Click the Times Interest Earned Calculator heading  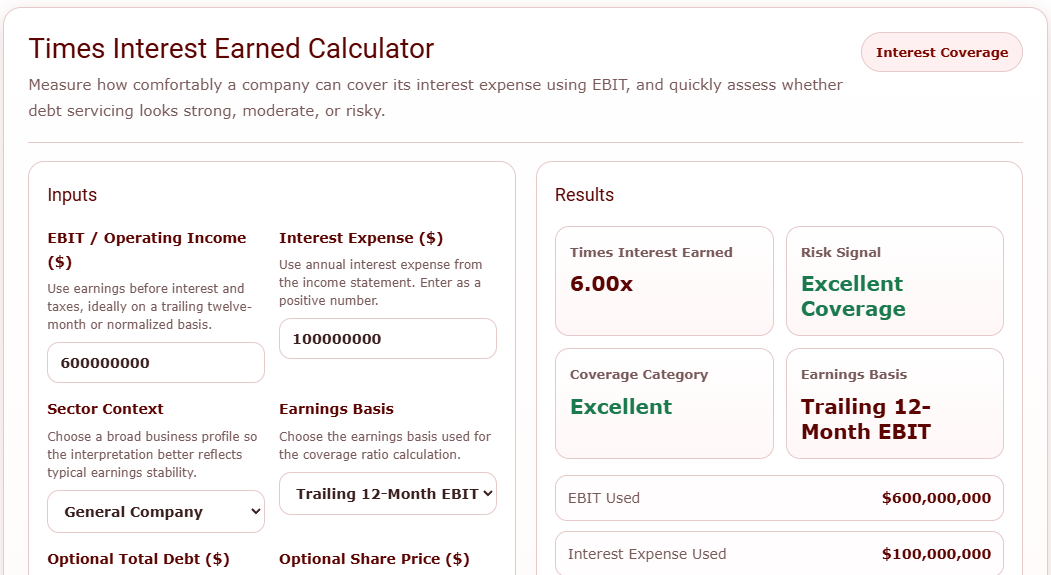pyautogui.click(x=231, y=48)
